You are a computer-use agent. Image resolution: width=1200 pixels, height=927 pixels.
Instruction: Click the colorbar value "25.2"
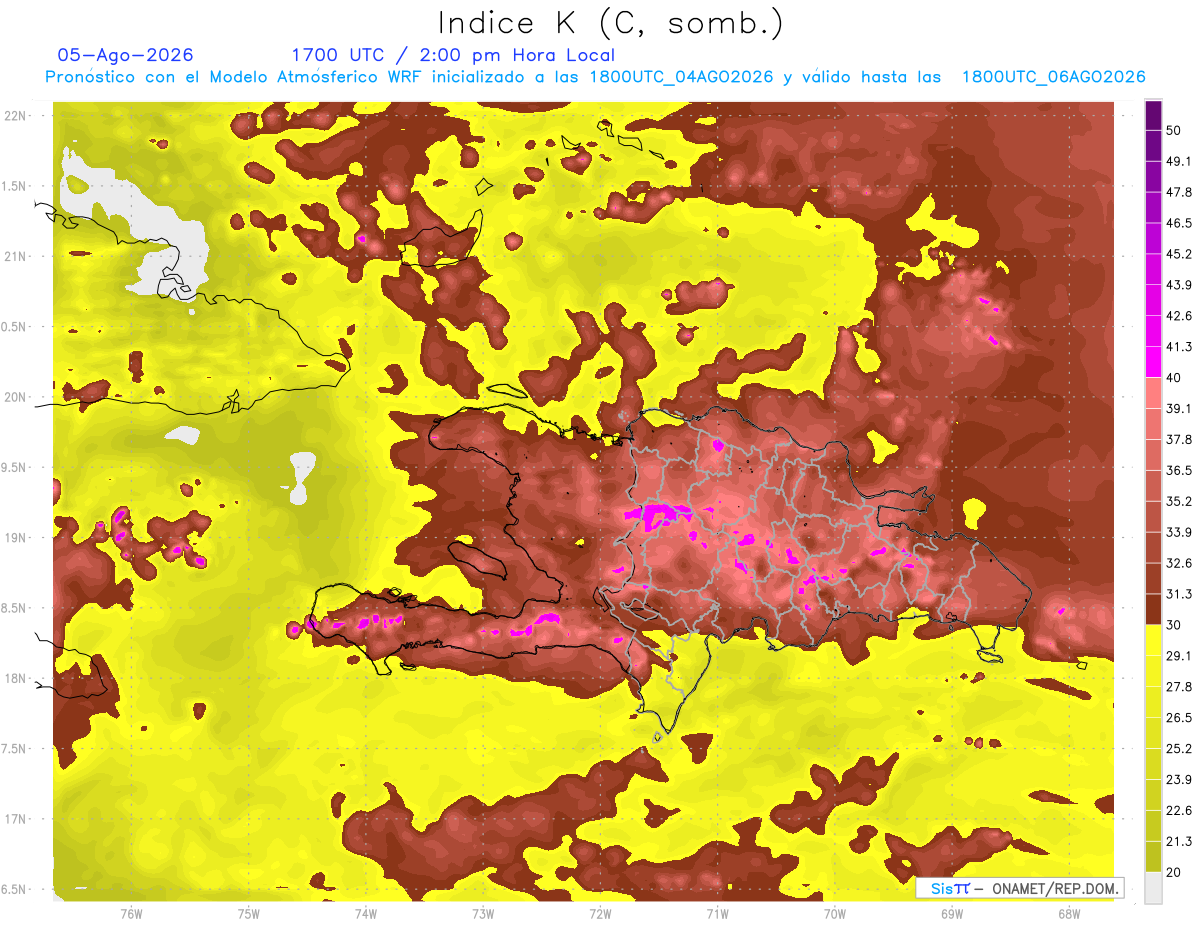click(x=1178, y=748)
